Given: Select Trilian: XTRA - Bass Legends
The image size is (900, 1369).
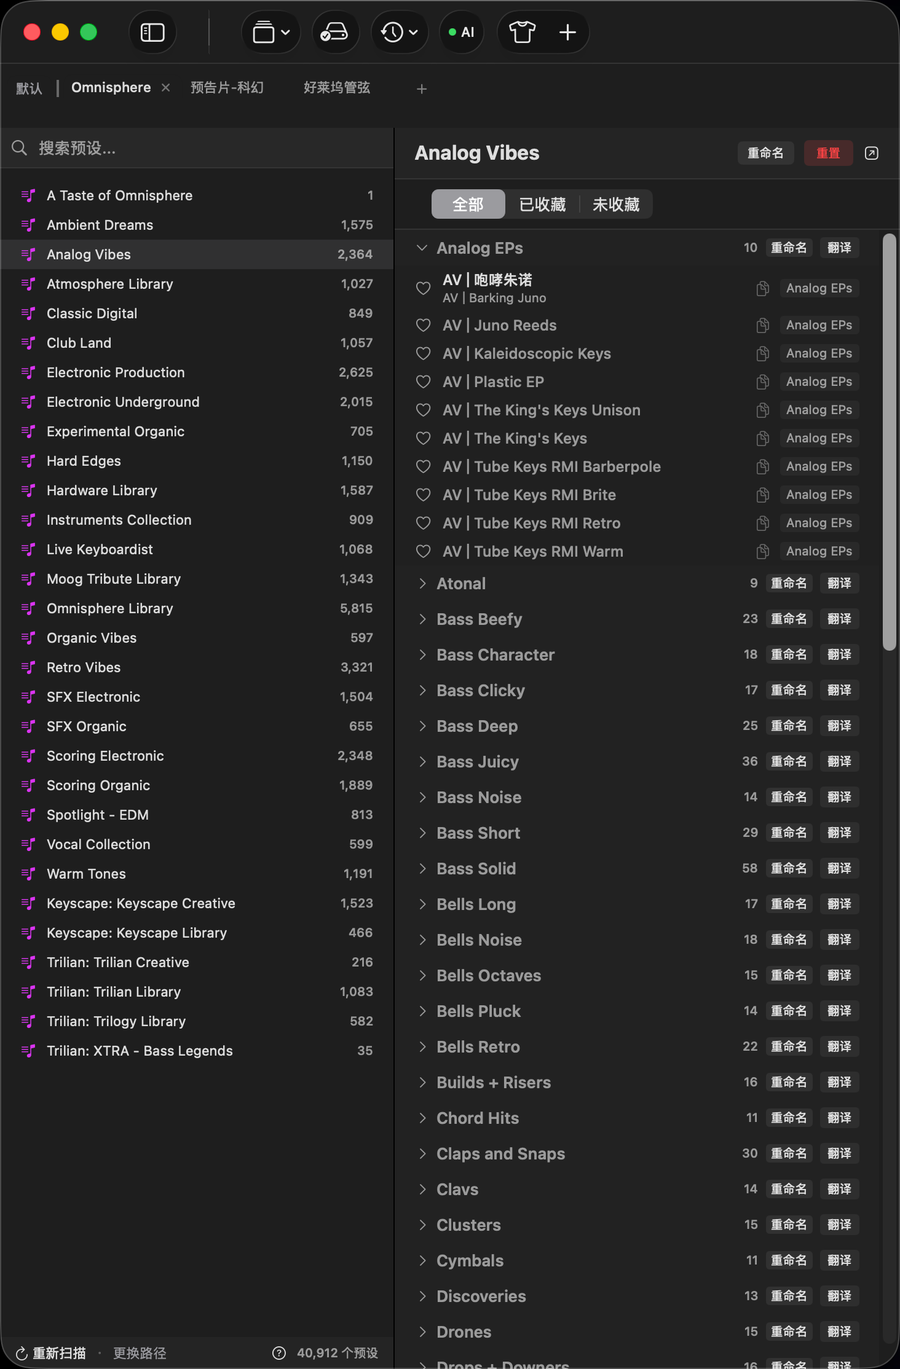Looking at the screenshot, I should [x=197, y=1051].
